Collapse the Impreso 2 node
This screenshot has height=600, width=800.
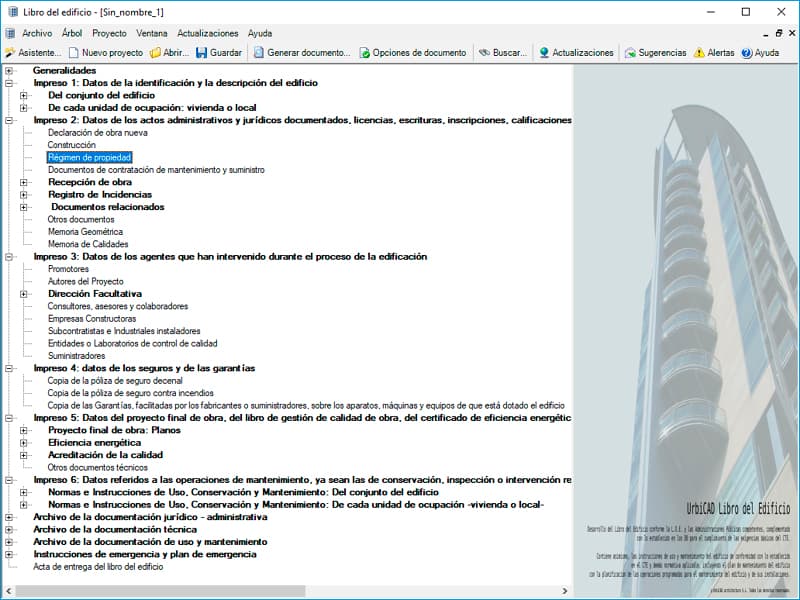(x=9, y=120)
